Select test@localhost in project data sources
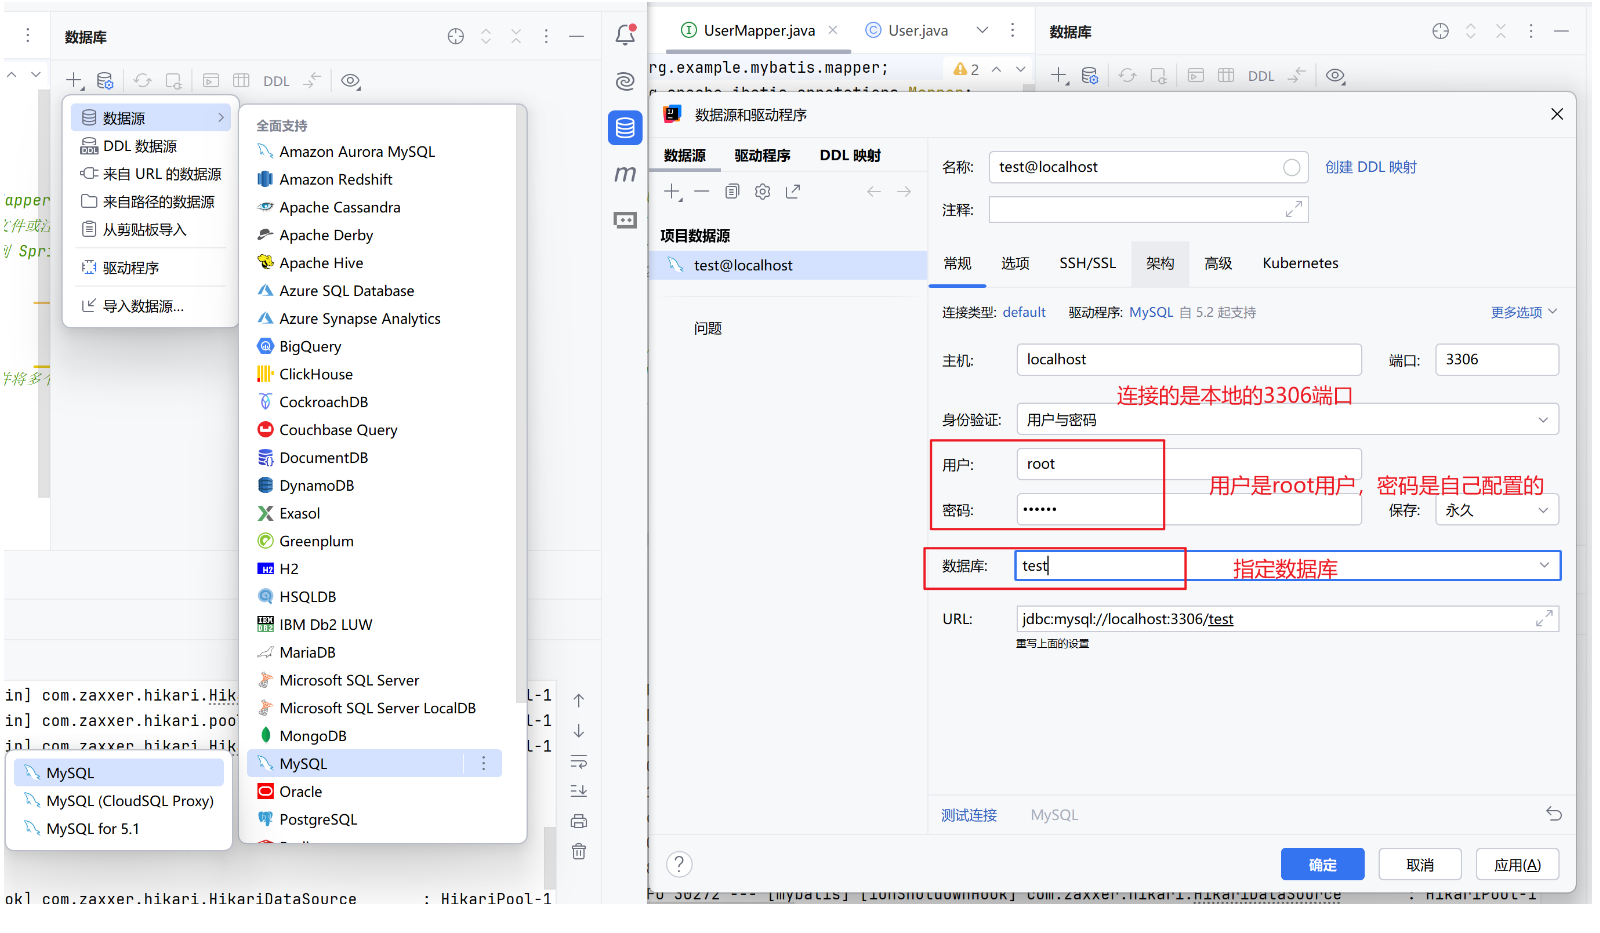Screen dimensions: 1600x933 [788, 265]
